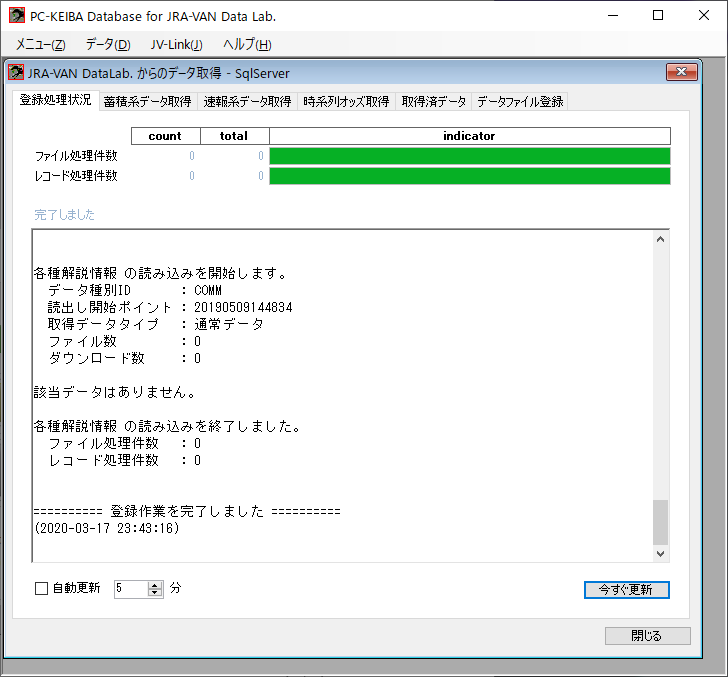Click the データ種別ID COMM log line
The image size is (728, 677).
135,290
